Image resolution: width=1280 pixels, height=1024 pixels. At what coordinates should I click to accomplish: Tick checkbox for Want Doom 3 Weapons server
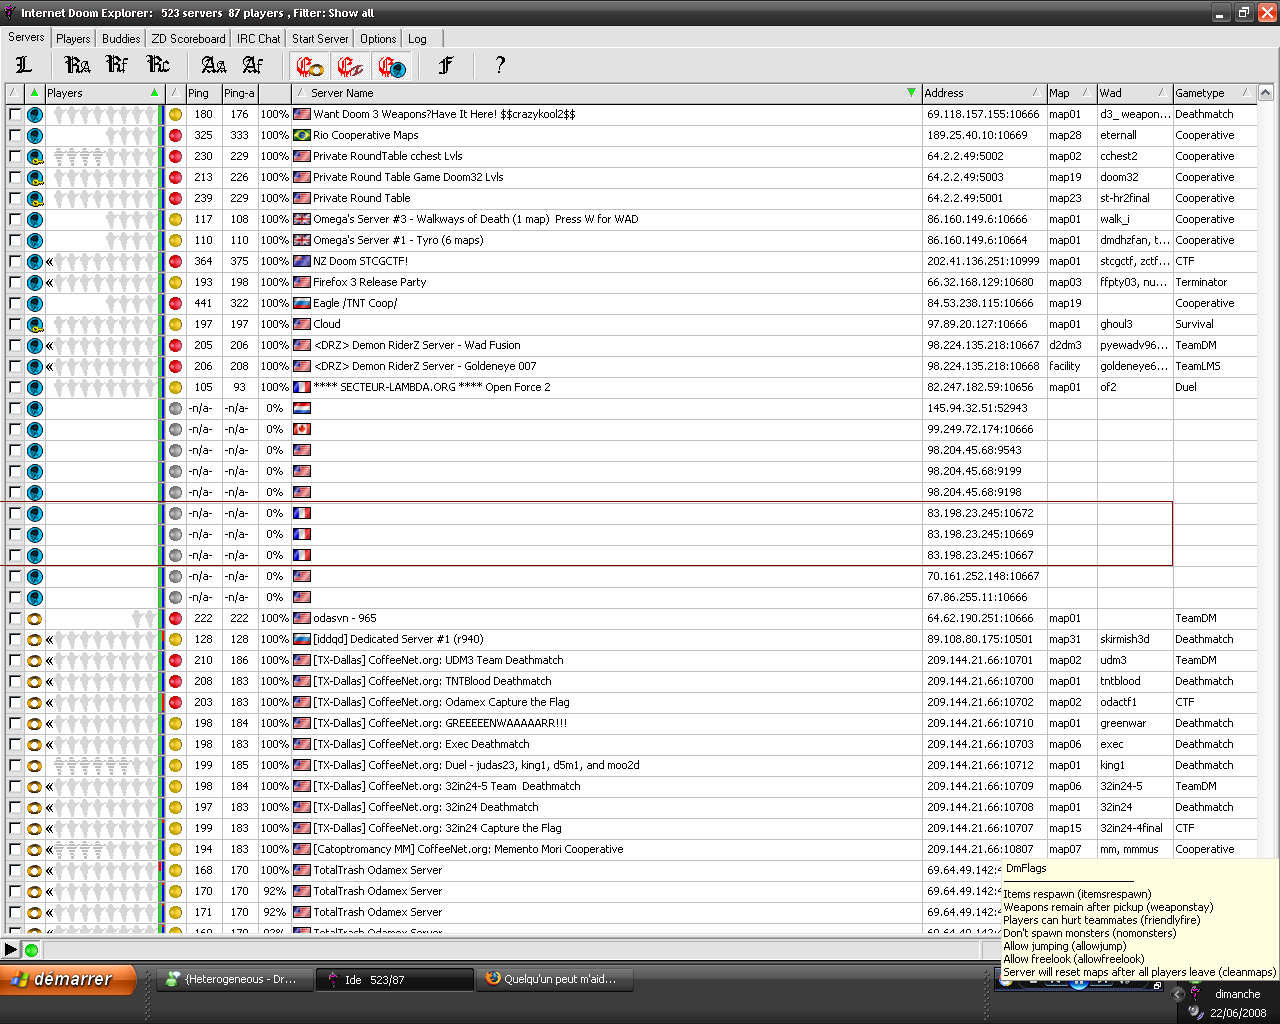point(15,114)
